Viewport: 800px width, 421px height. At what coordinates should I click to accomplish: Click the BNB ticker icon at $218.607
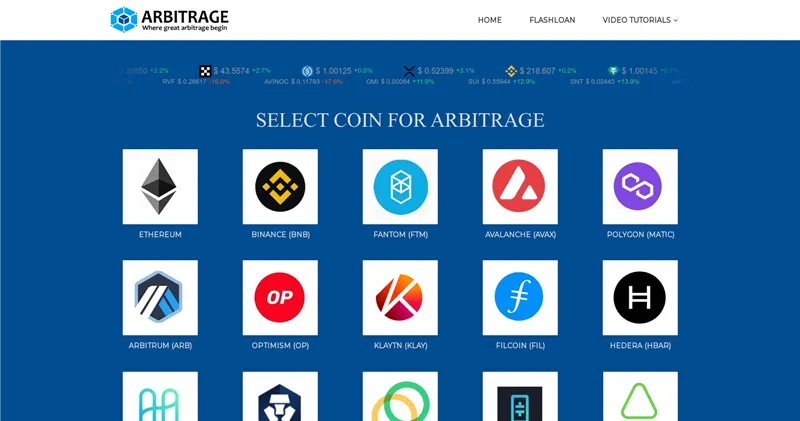click(x=511, y=71)
